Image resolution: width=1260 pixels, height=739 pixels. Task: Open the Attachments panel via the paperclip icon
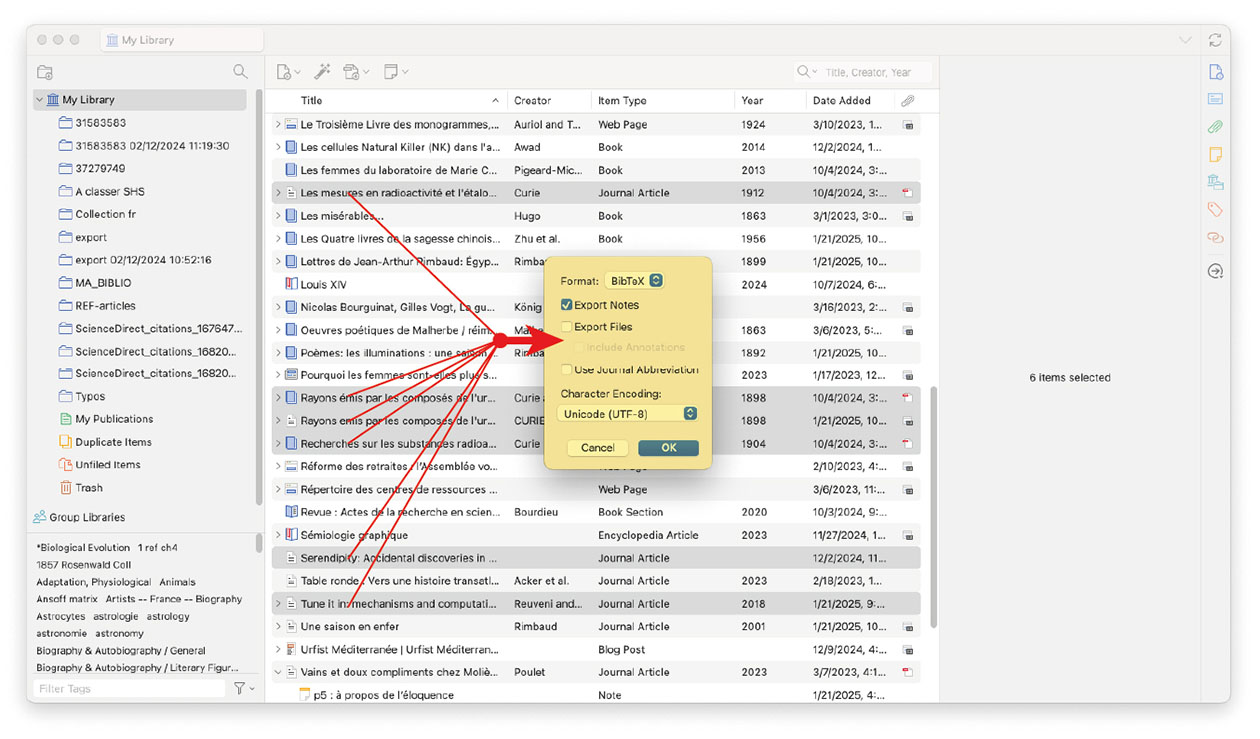[x=1215, y=127]
